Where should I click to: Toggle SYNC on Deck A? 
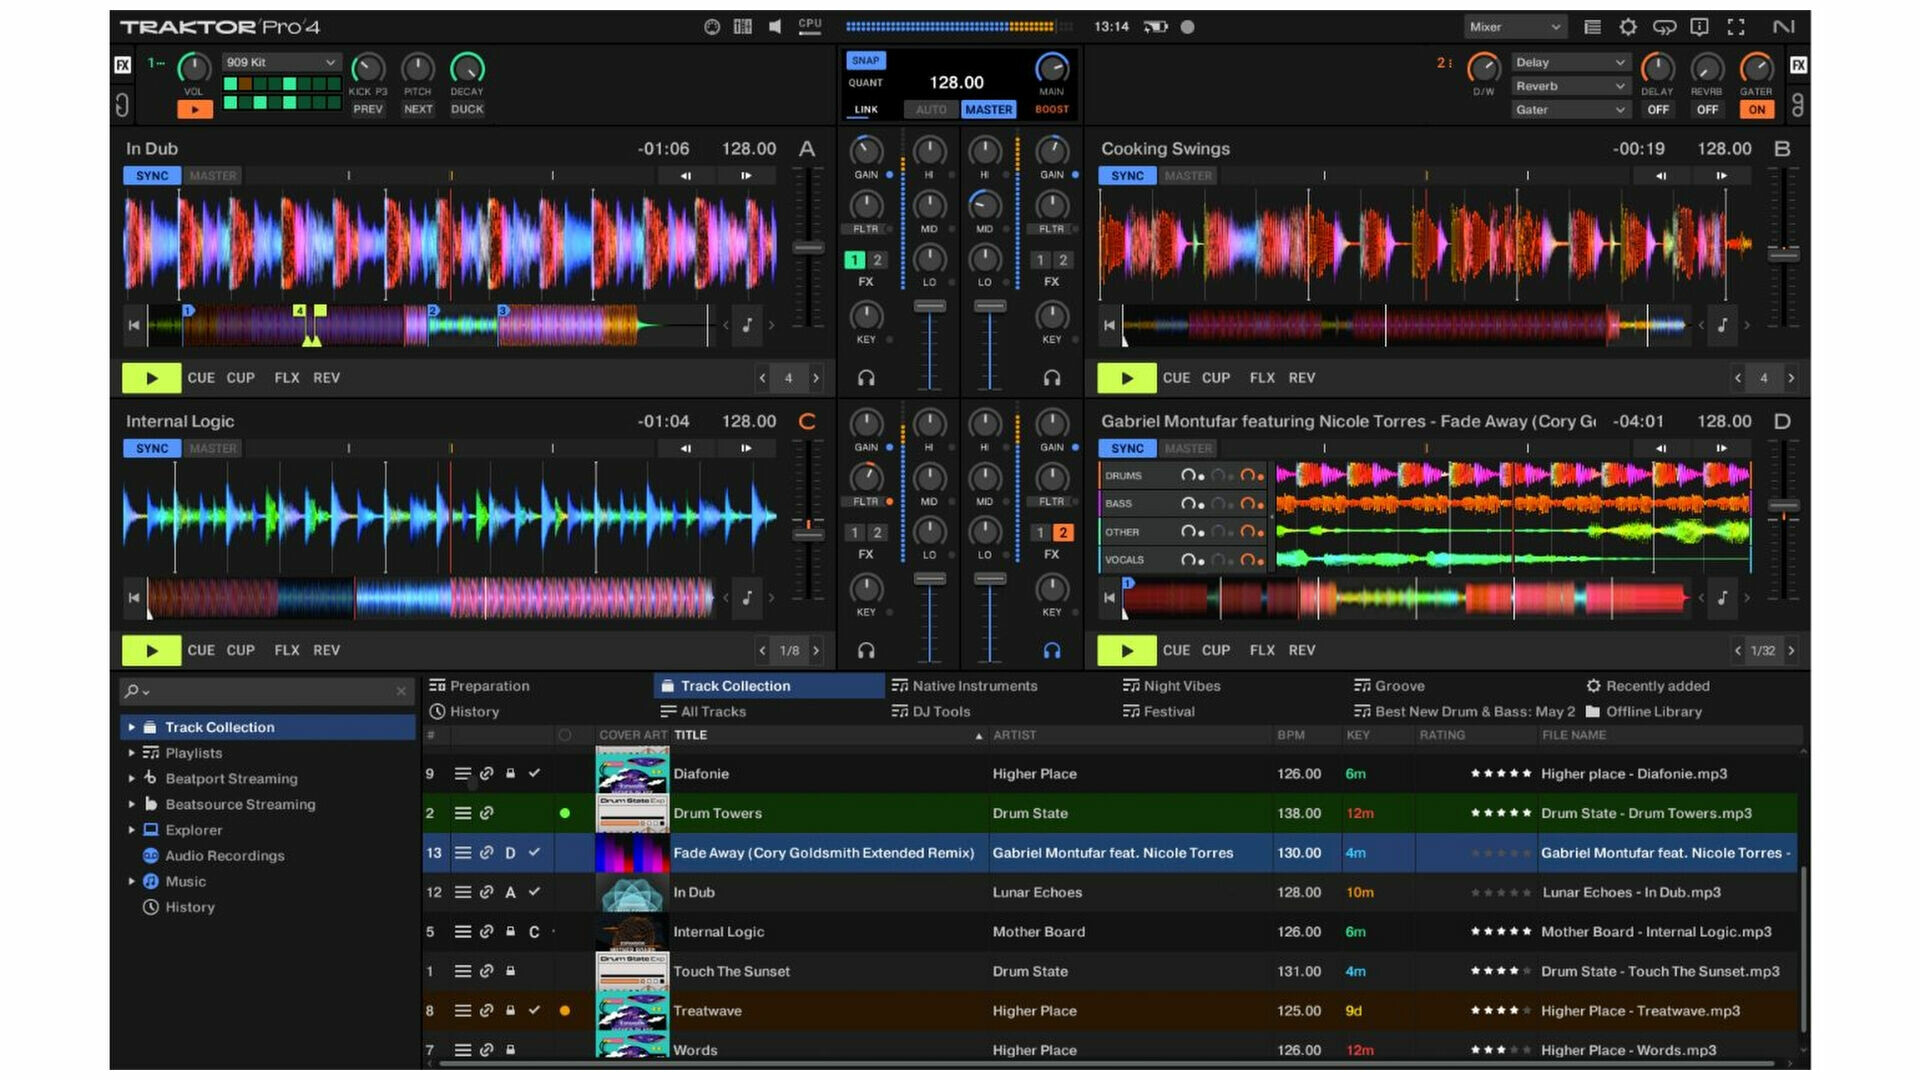pyautogui.click(x=152, y=176)
